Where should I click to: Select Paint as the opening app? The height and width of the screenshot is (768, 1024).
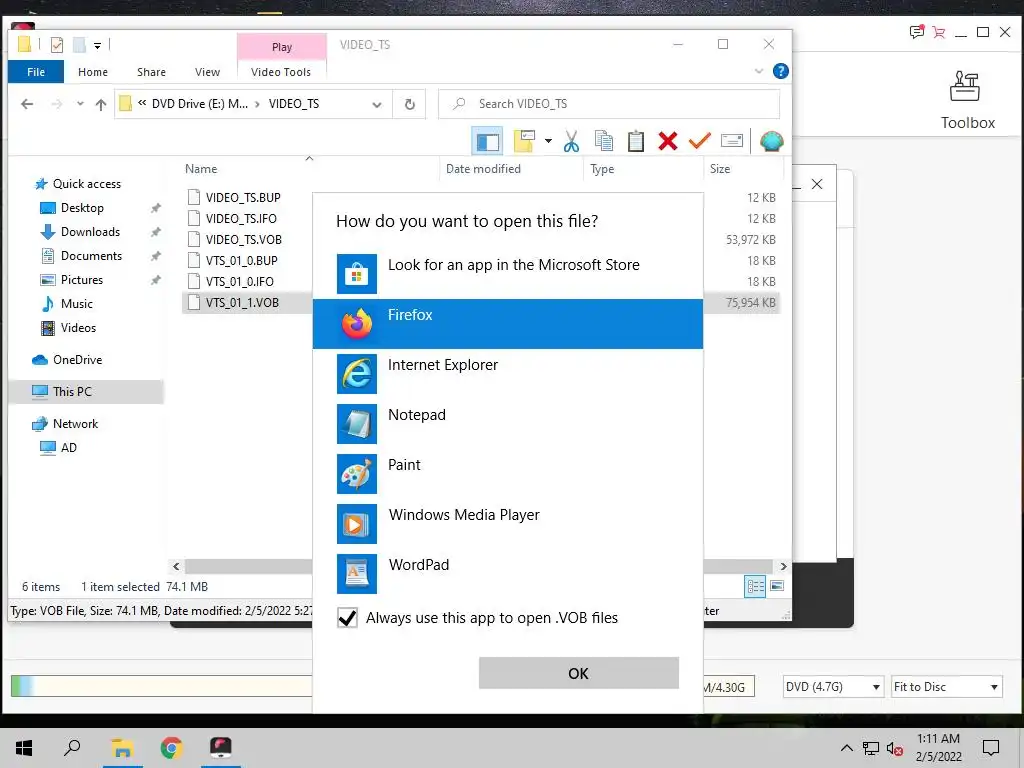pyautogui.click(x=507, y=474)
